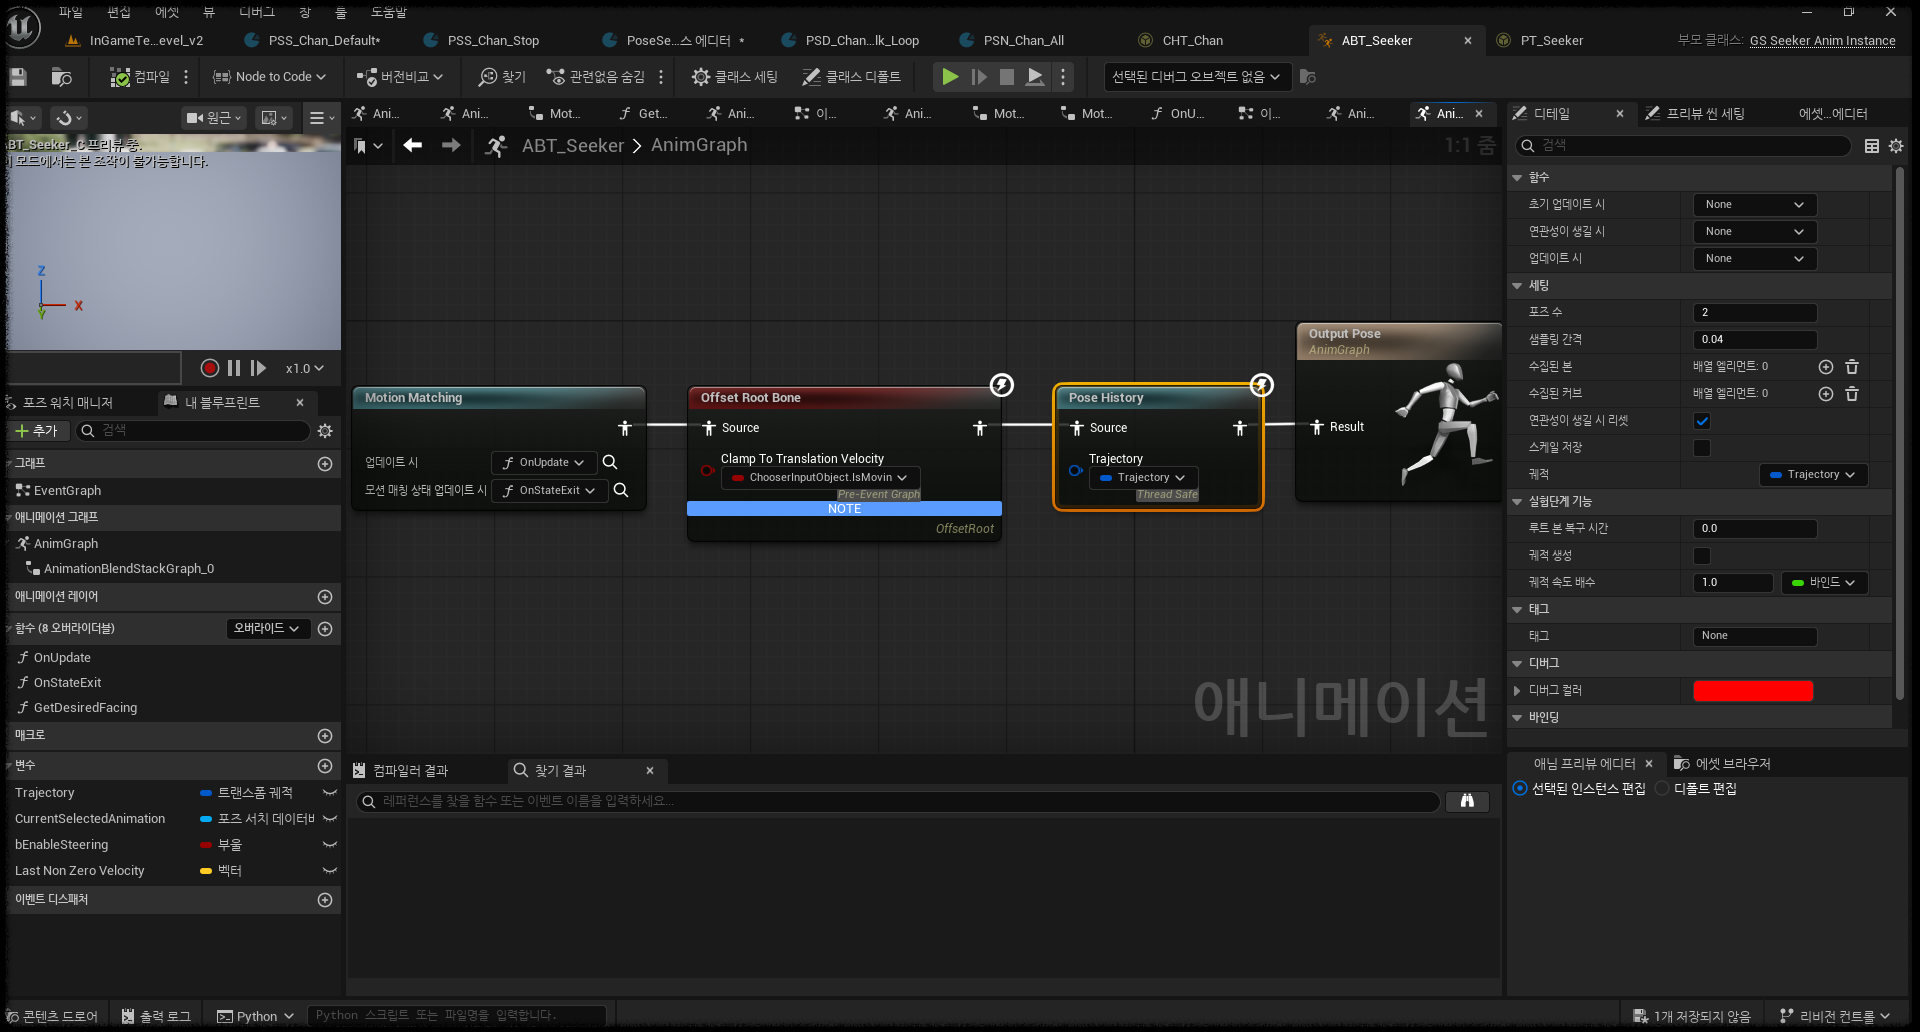Open the 버전비교 diff dropdown

pos(399,77)
